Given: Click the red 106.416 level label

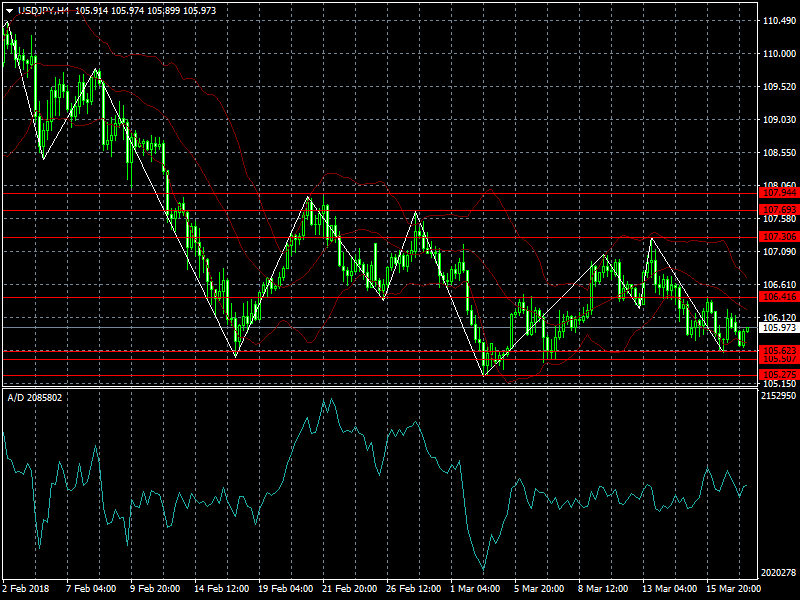Looking at the screenshot, I should pyautogui.click(x=779, y=297).
